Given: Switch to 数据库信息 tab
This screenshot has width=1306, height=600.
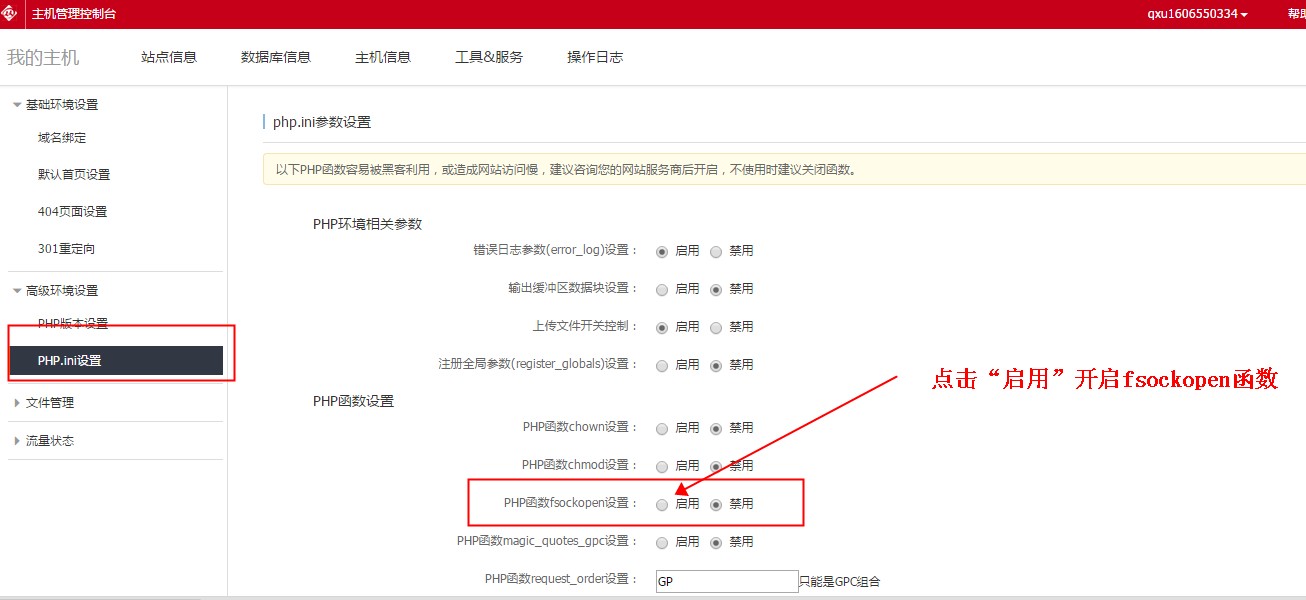Looking at the screenshot, I should (276, 57).
